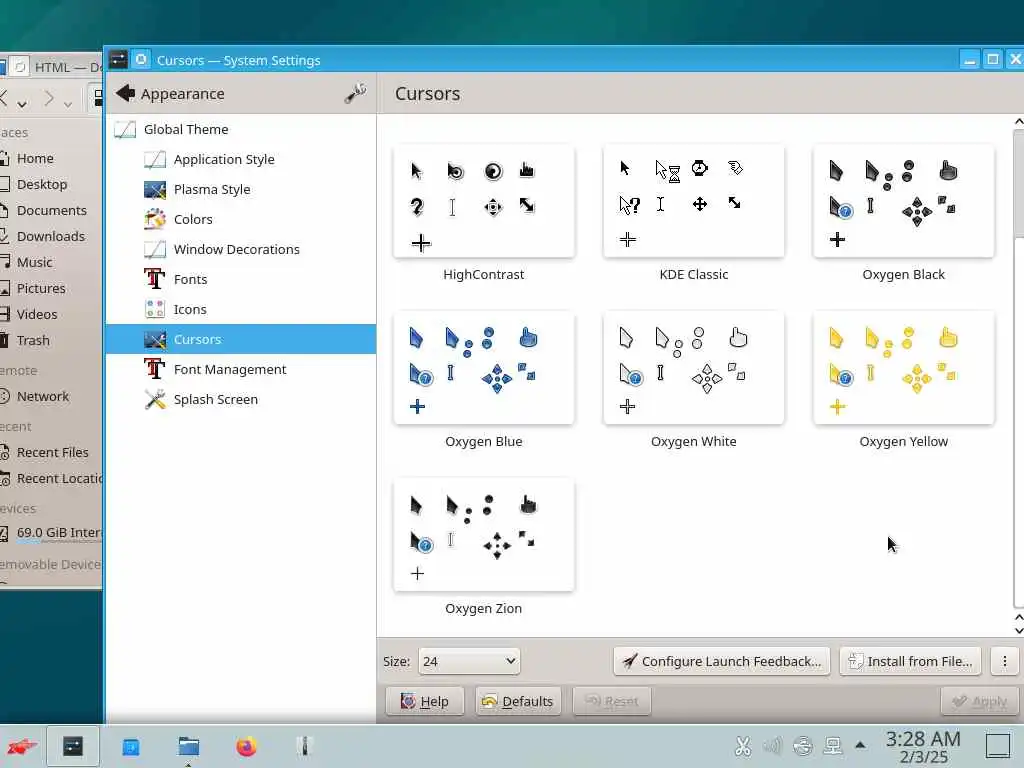Expand hidden system tray icons arrow

point(861,745)
